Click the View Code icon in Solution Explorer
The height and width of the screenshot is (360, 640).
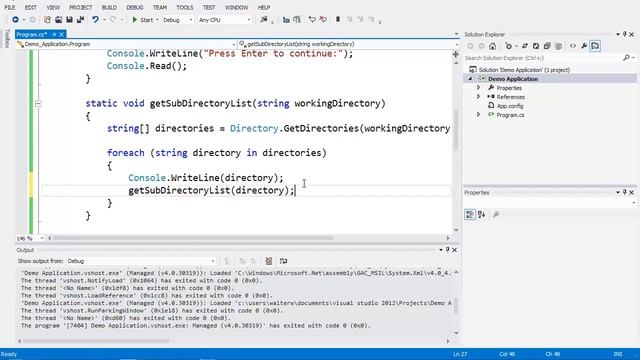pyautogui.click(x=573, y=46)
